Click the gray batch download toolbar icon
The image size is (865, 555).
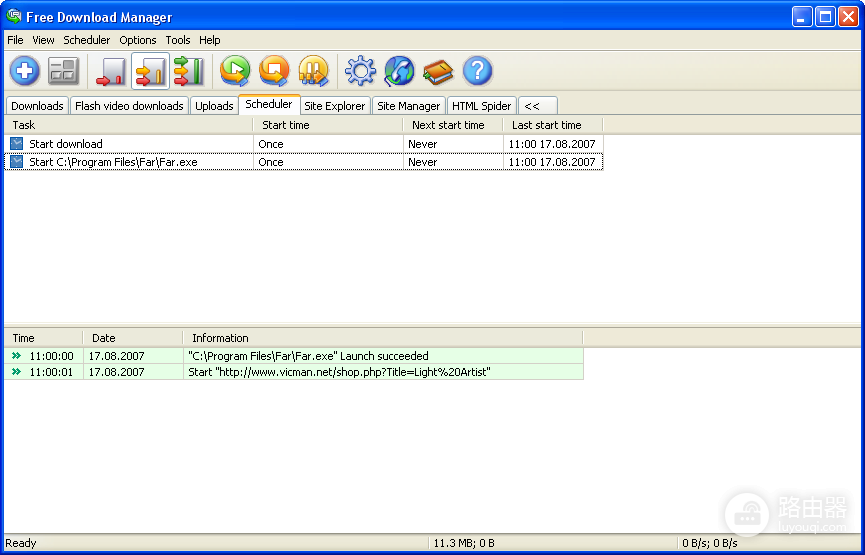tap(63, 71)
